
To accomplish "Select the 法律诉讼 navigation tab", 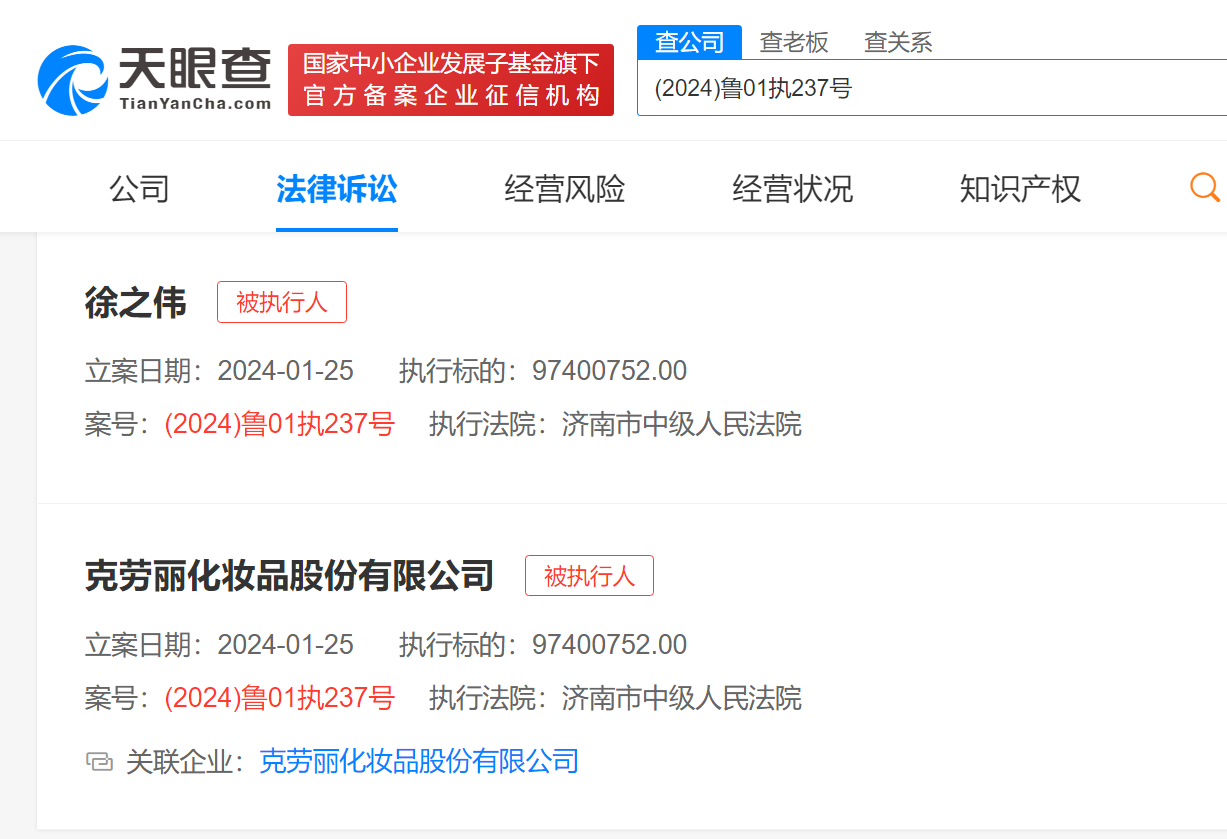I will tap(337, 188).
